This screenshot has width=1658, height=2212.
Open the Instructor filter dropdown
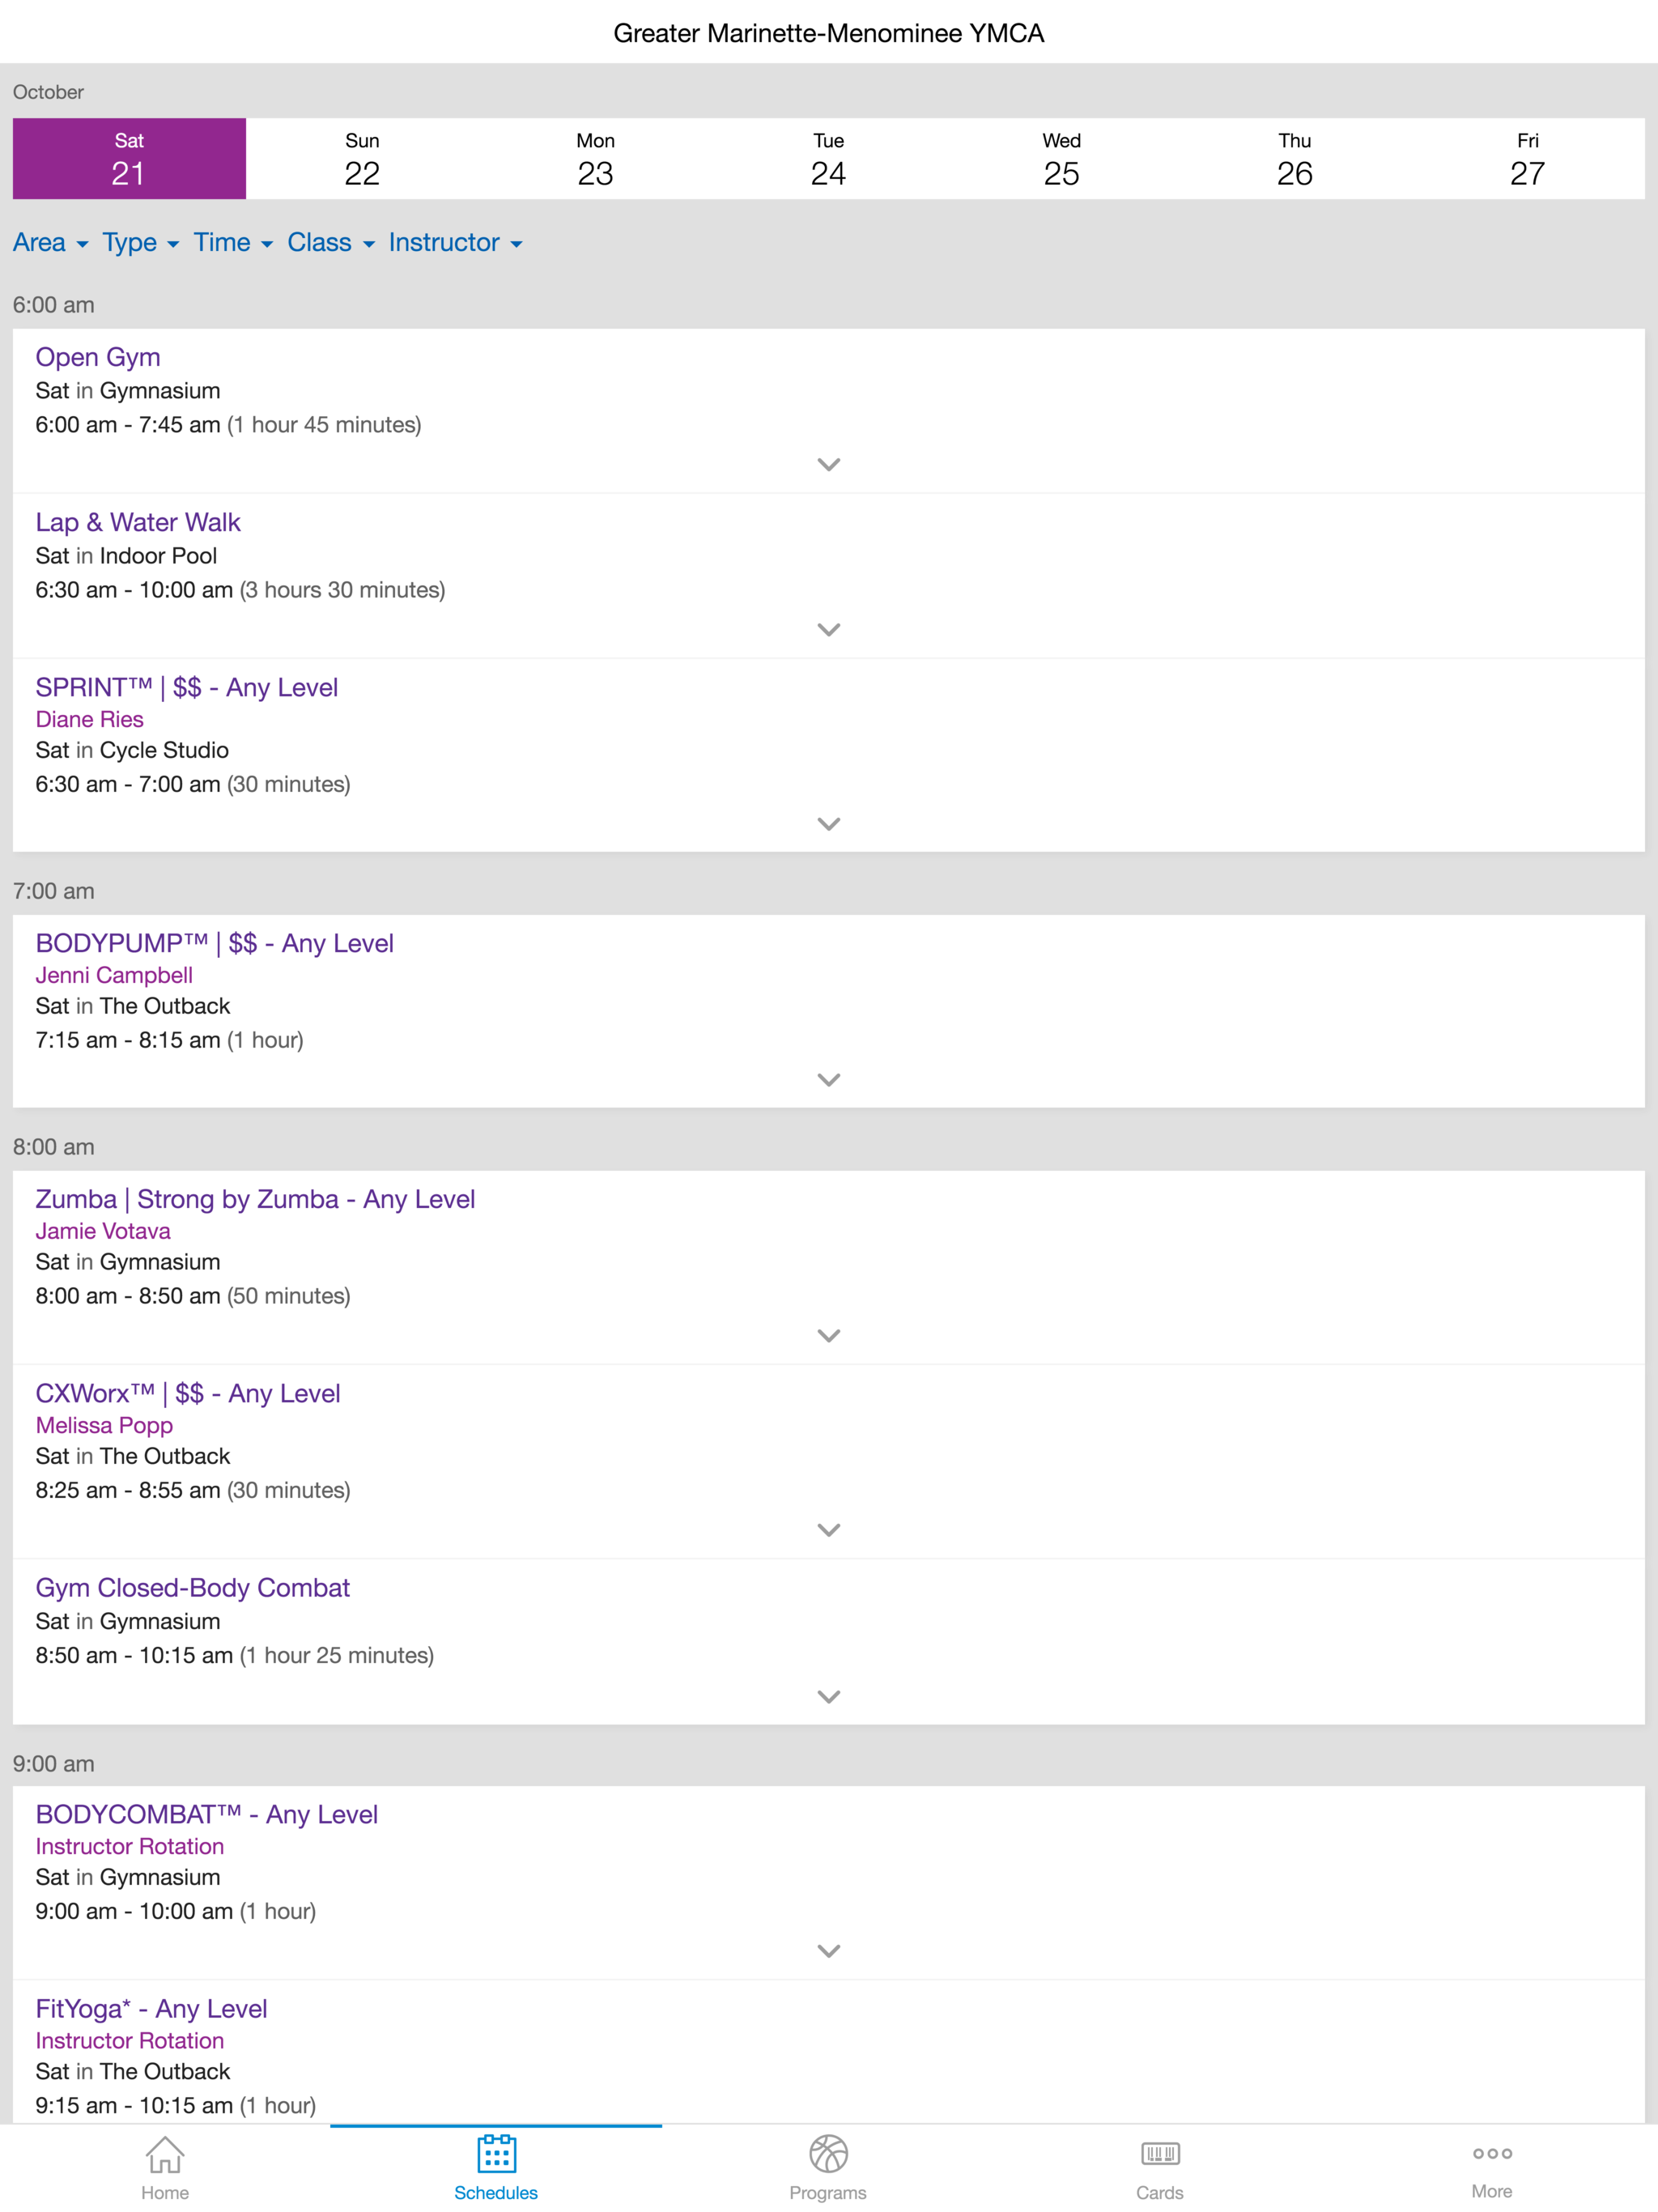coord(456,243)
